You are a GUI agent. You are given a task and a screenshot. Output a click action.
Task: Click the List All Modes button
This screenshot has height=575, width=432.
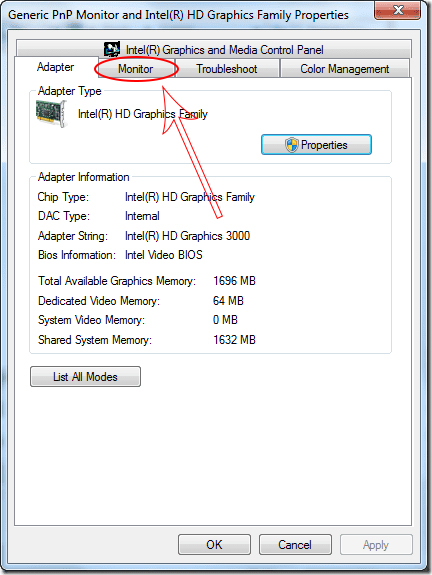(x=85, y=377)
